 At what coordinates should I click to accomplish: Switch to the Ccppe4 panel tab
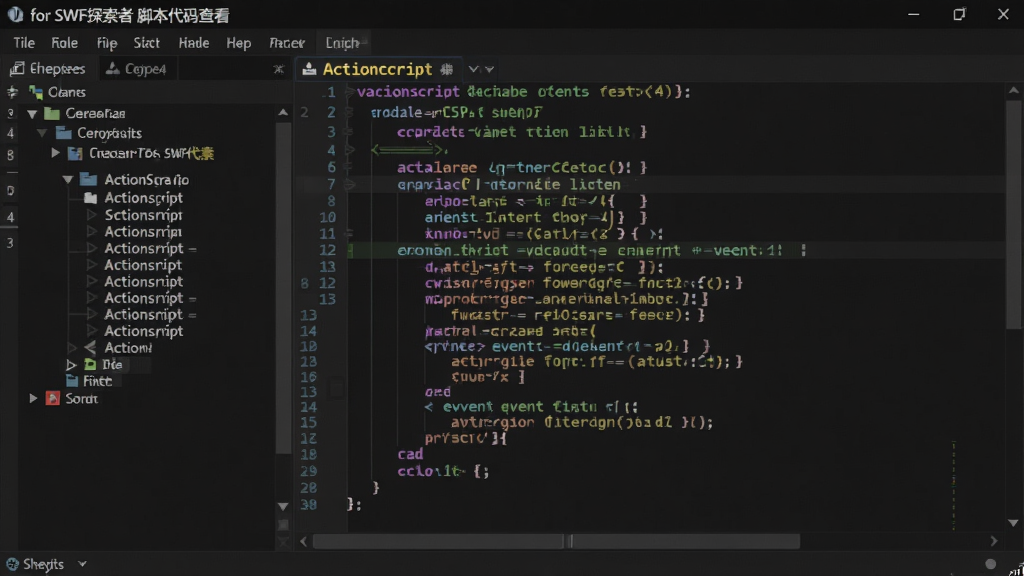click(x=137, y=69)
